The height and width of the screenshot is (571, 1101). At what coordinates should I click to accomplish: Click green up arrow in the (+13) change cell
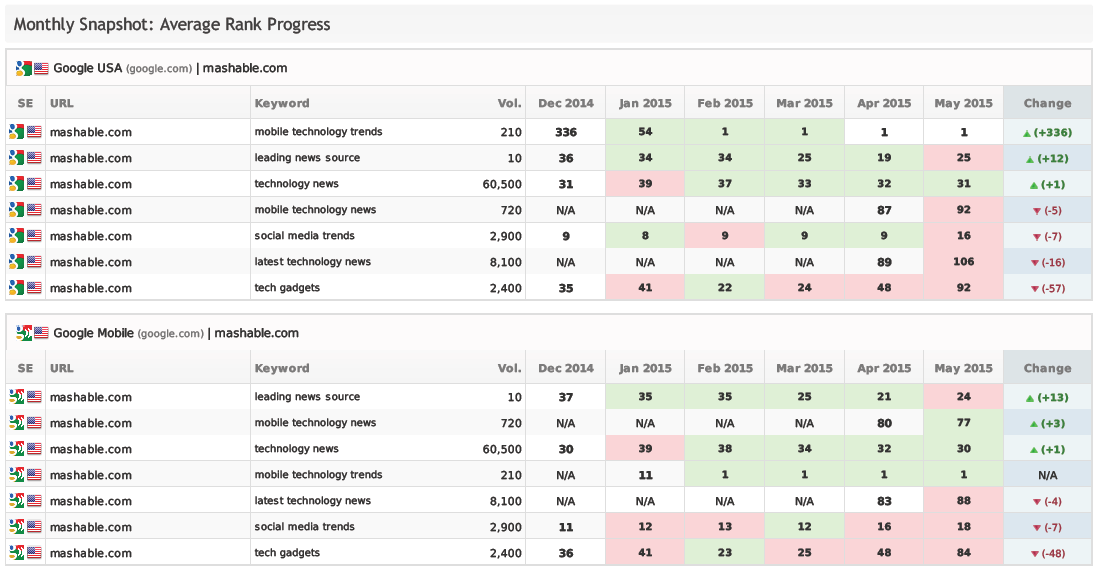(x=1029, y=398)
